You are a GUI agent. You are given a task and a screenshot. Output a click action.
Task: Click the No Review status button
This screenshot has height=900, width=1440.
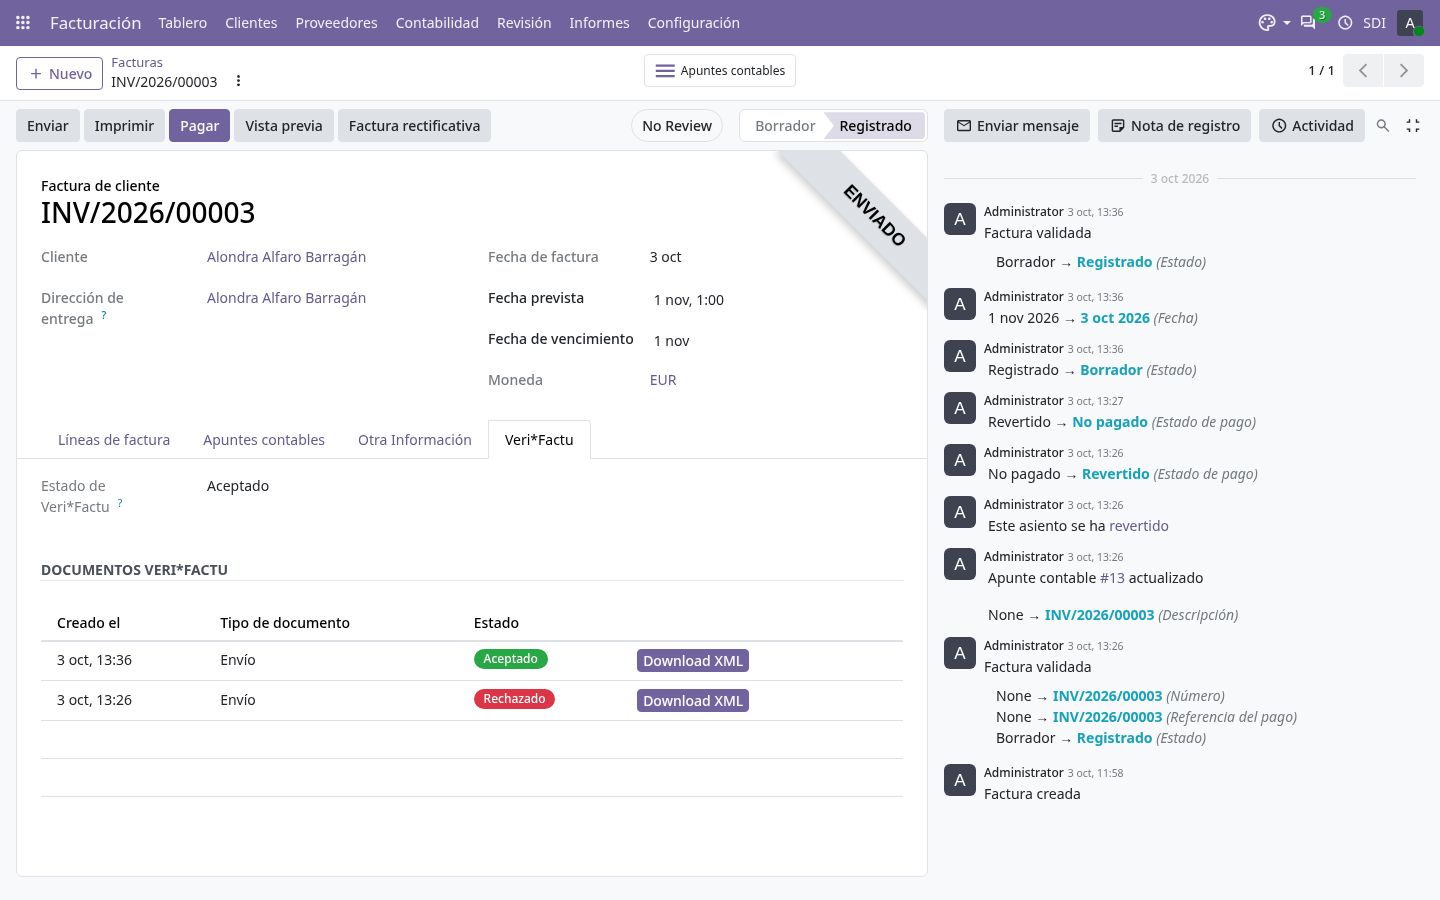pos(677,126)
